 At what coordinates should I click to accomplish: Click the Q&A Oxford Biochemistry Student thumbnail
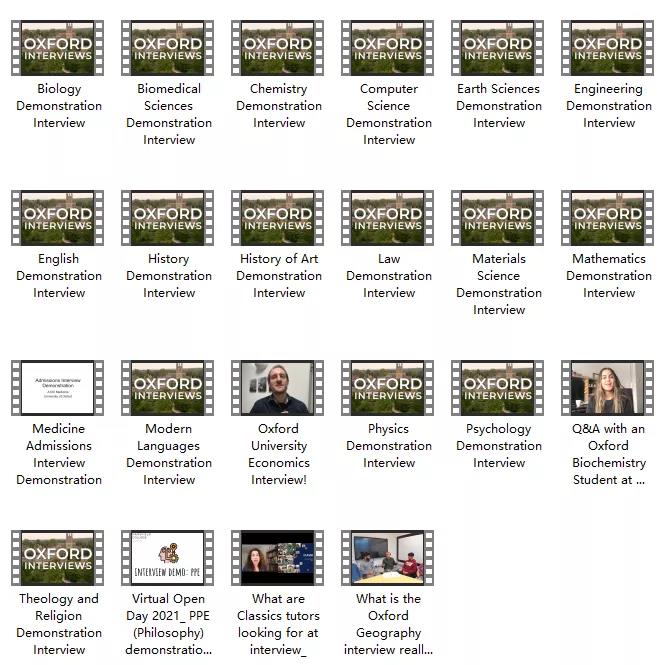click(x=607, y=388)
